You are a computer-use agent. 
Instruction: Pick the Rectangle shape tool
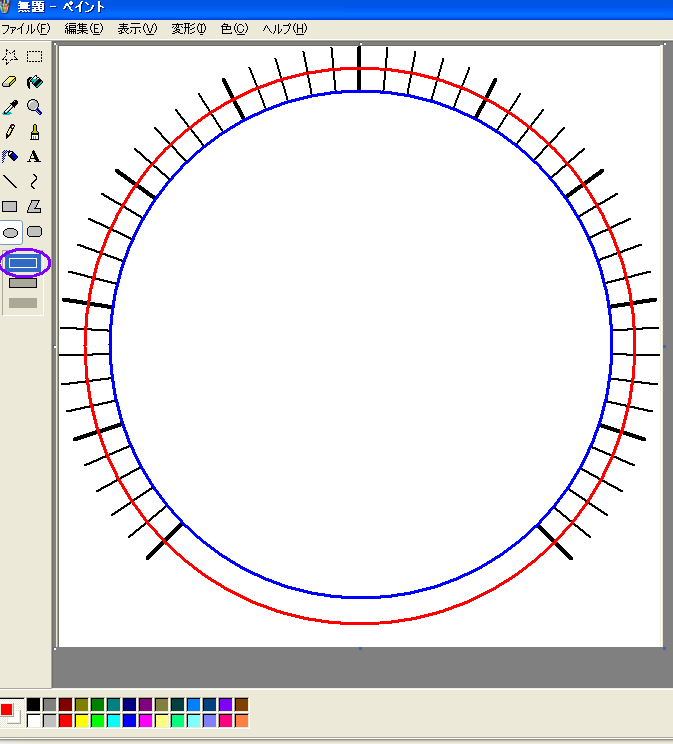[10, 206]
